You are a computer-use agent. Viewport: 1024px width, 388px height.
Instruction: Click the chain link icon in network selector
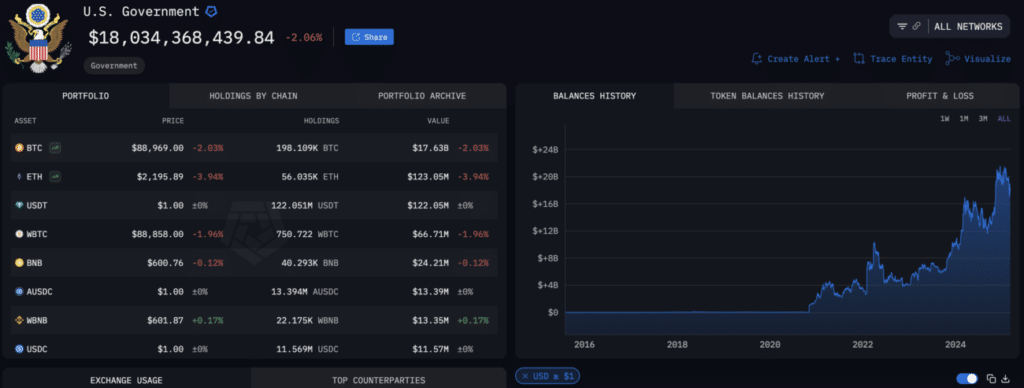pos(916,27)
